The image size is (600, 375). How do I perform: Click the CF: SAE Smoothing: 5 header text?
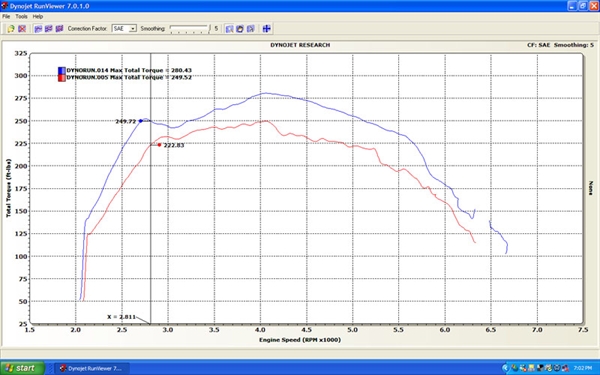561,45
